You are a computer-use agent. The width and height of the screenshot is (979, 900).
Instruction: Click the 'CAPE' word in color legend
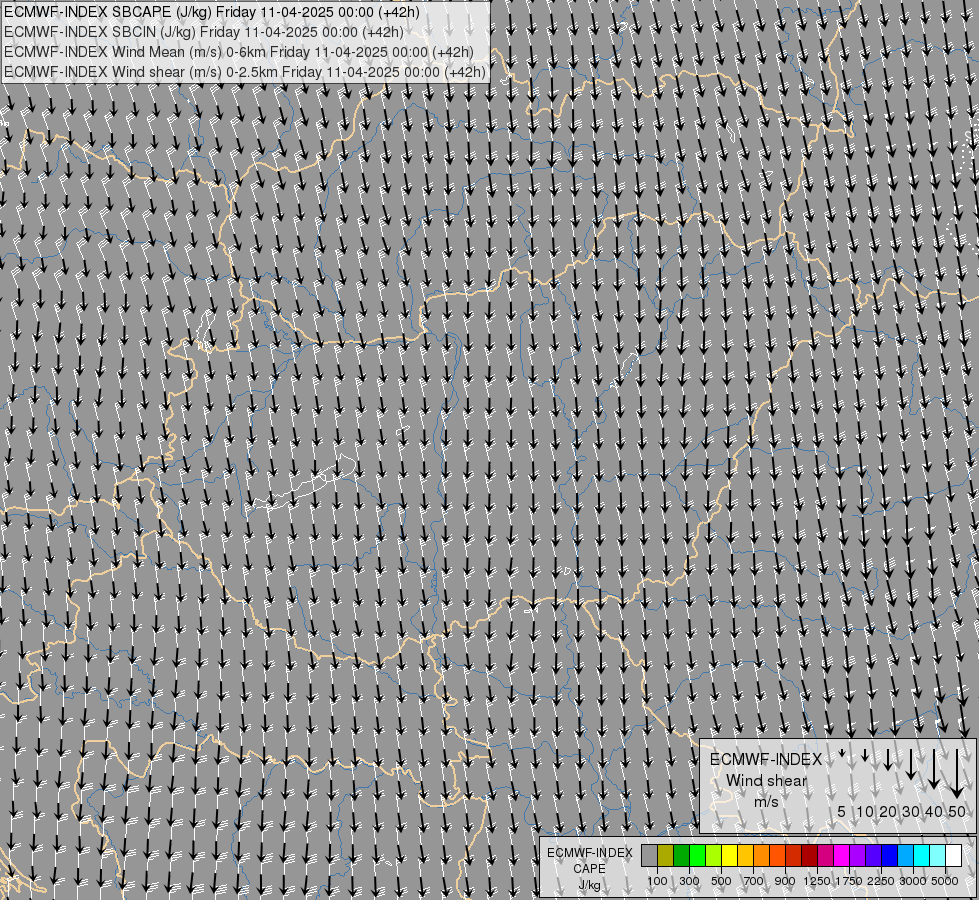(x=589, y=869)
